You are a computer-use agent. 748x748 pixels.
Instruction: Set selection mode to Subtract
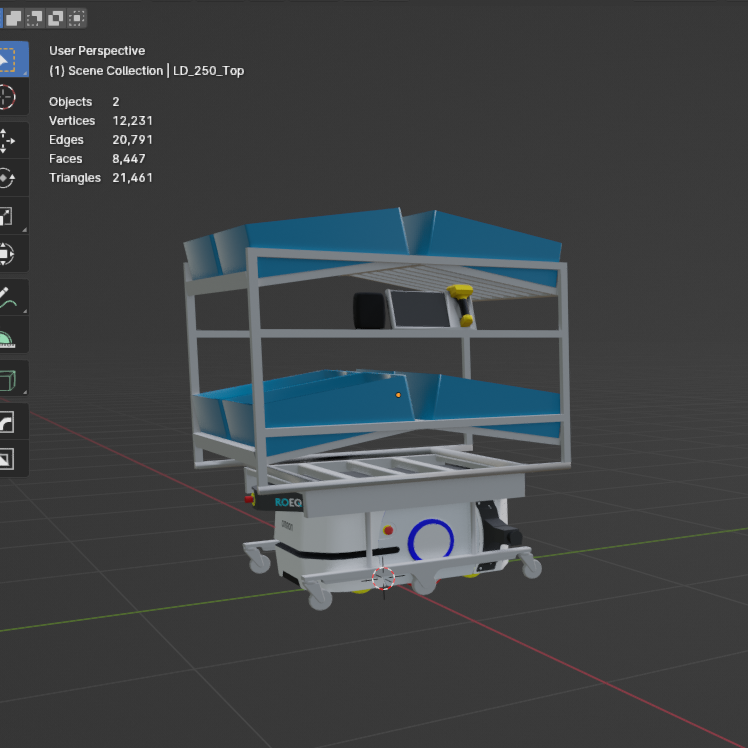coord(35,17)
